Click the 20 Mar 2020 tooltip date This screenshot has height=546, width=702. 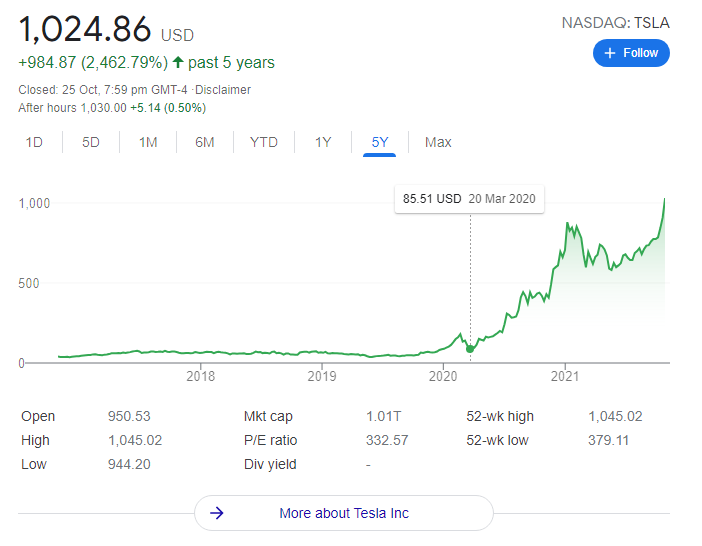502,199
